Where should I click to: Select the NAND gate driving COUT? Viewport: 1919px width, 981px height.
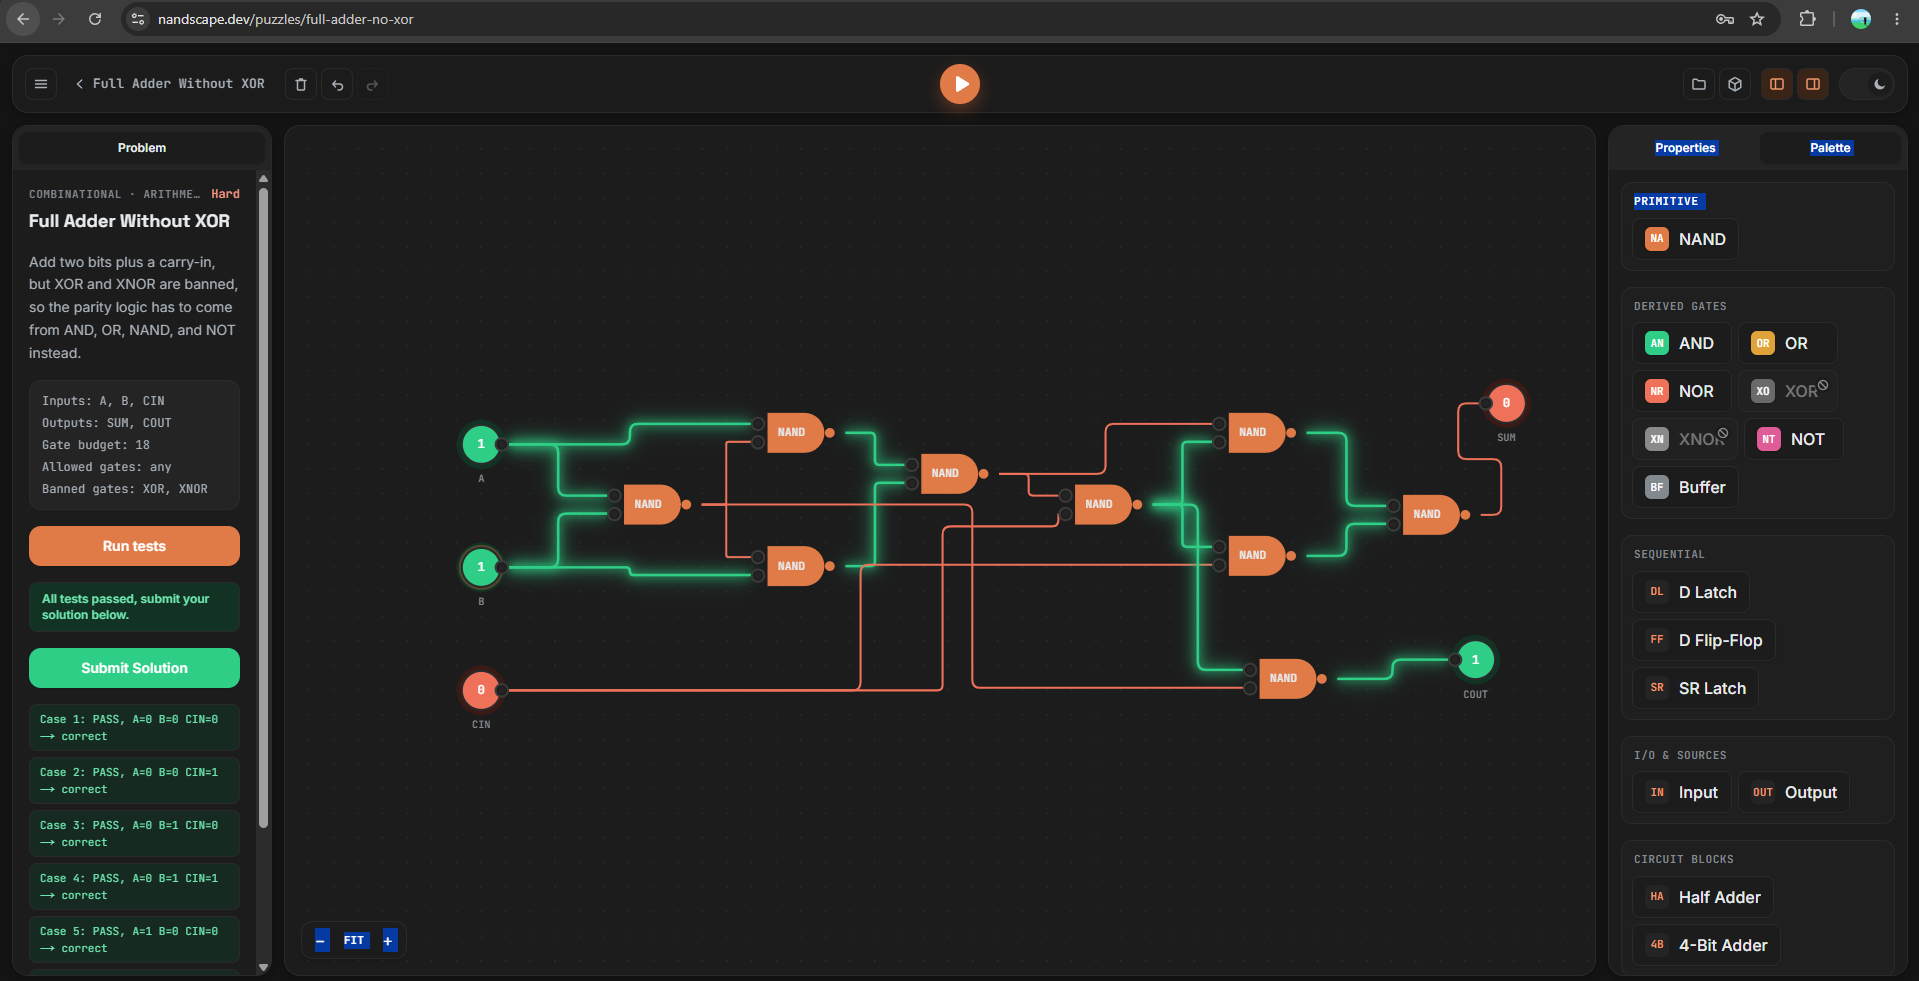[x=1286, y=679]
